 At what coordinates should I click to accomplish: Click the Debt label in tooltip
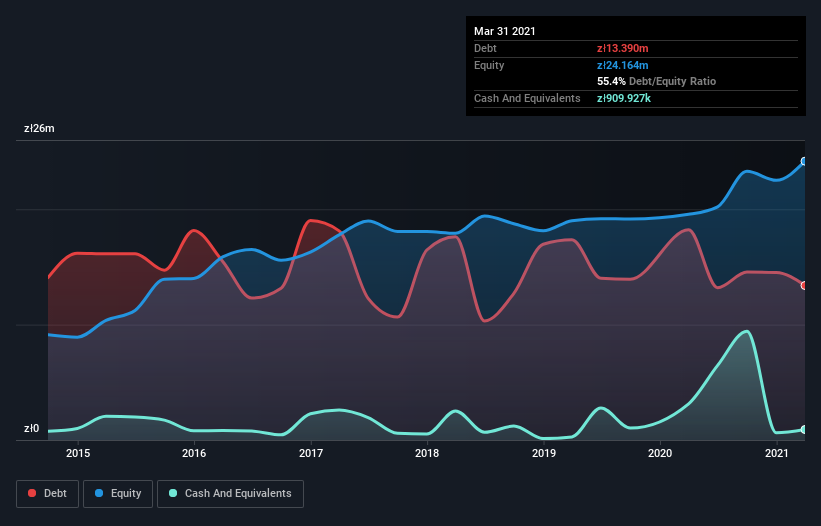485,48
